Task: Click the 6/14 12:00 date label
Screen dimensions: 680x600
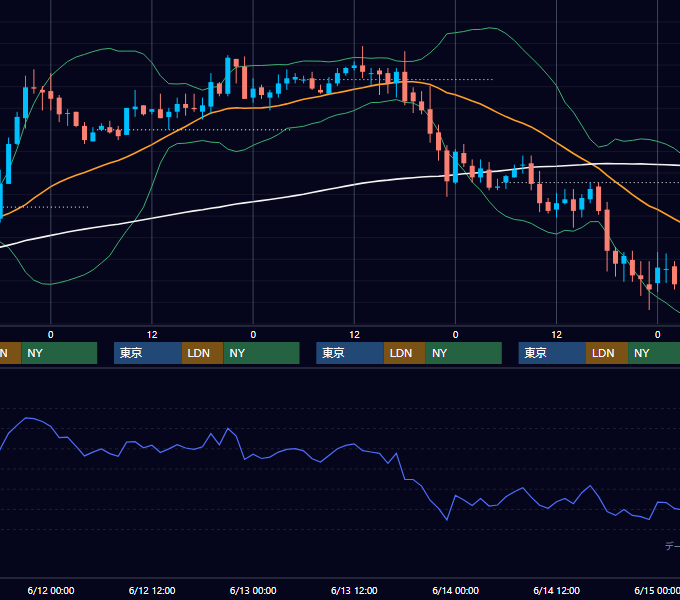Action: [x=556, y=590]
